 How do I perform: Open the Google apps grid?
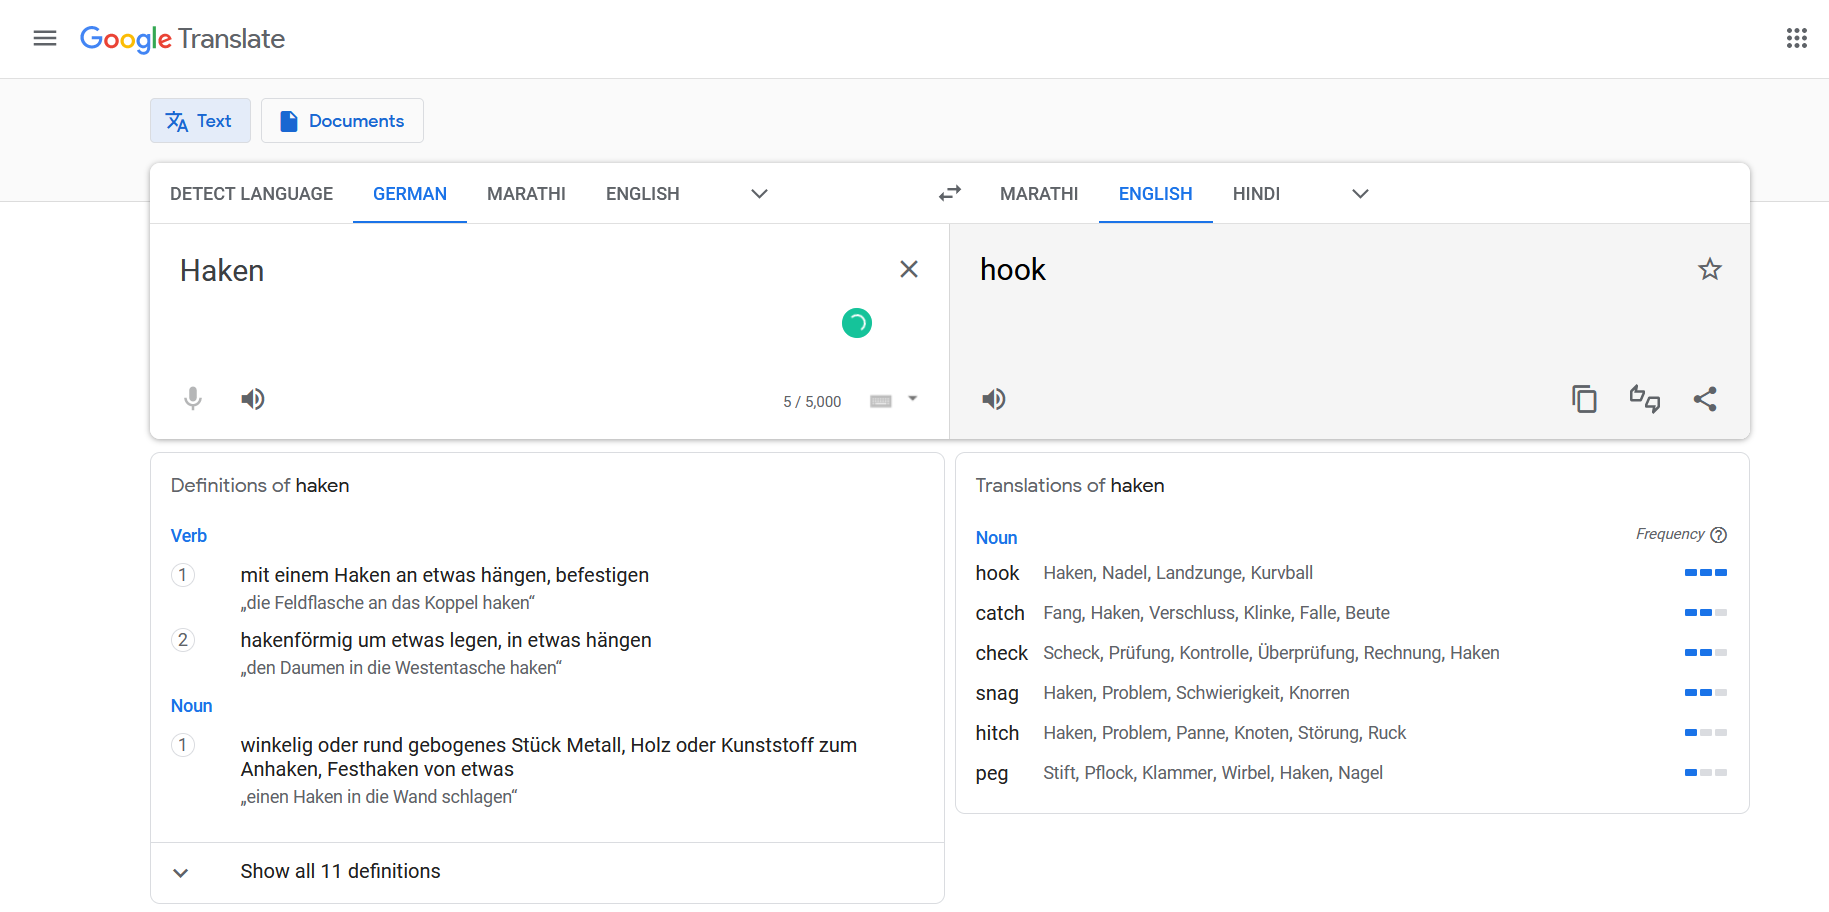pos(1796,38)
